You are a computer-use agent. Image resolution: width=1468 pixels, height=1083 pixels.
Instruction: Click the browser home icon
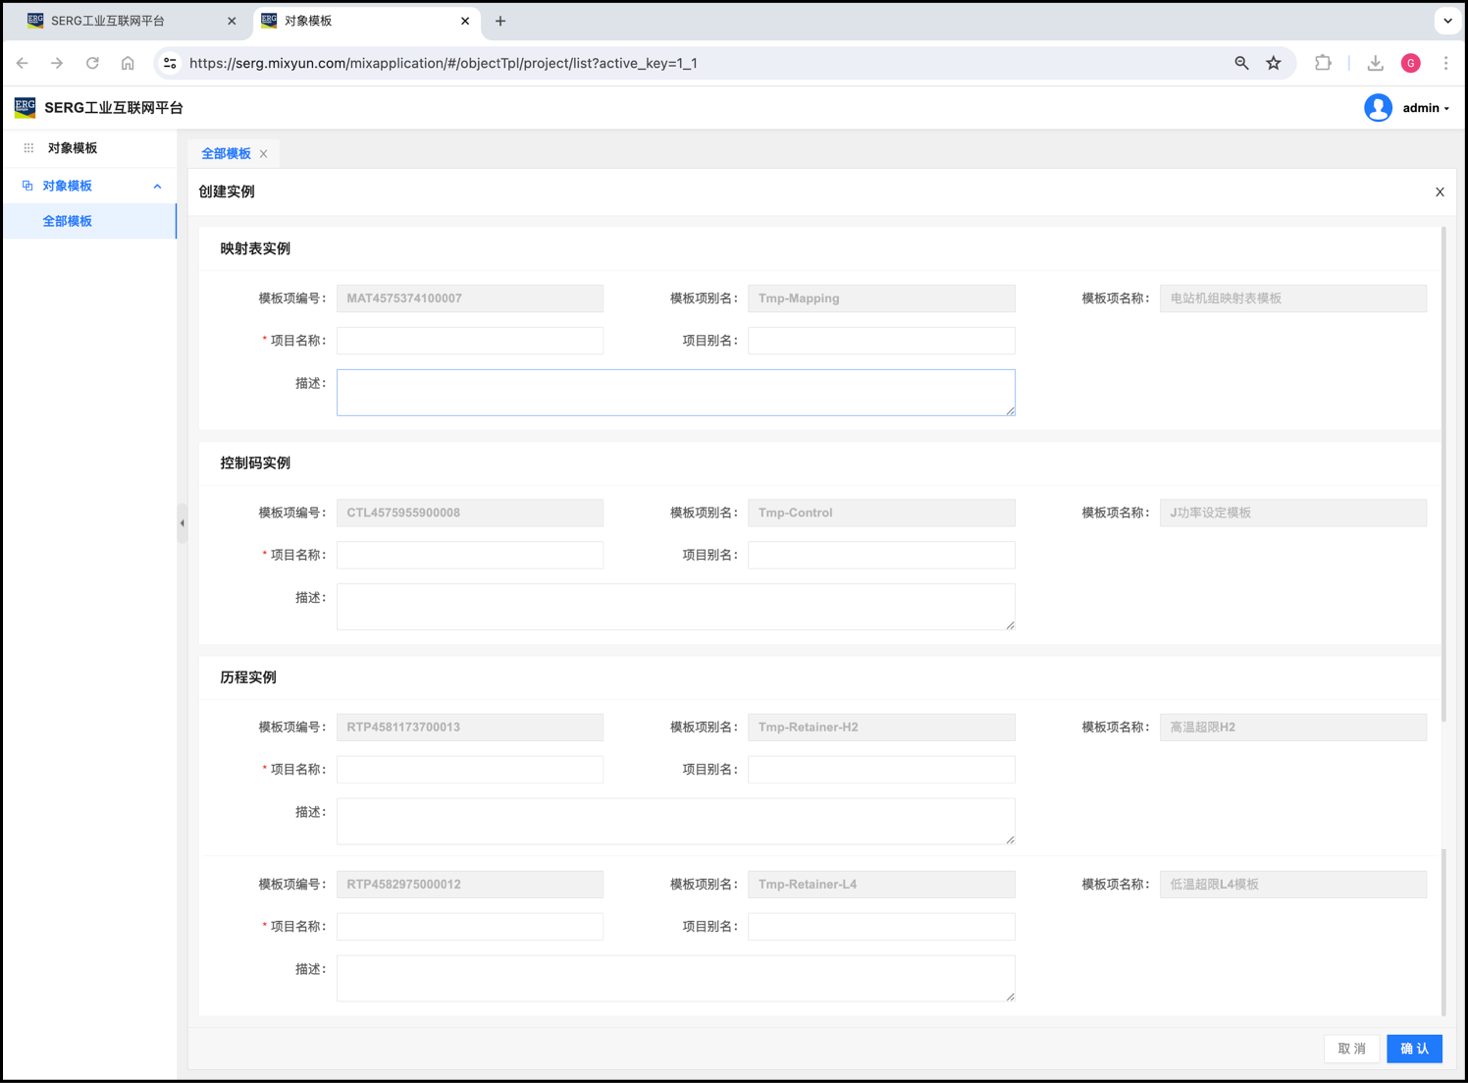[x=128, y=63]
